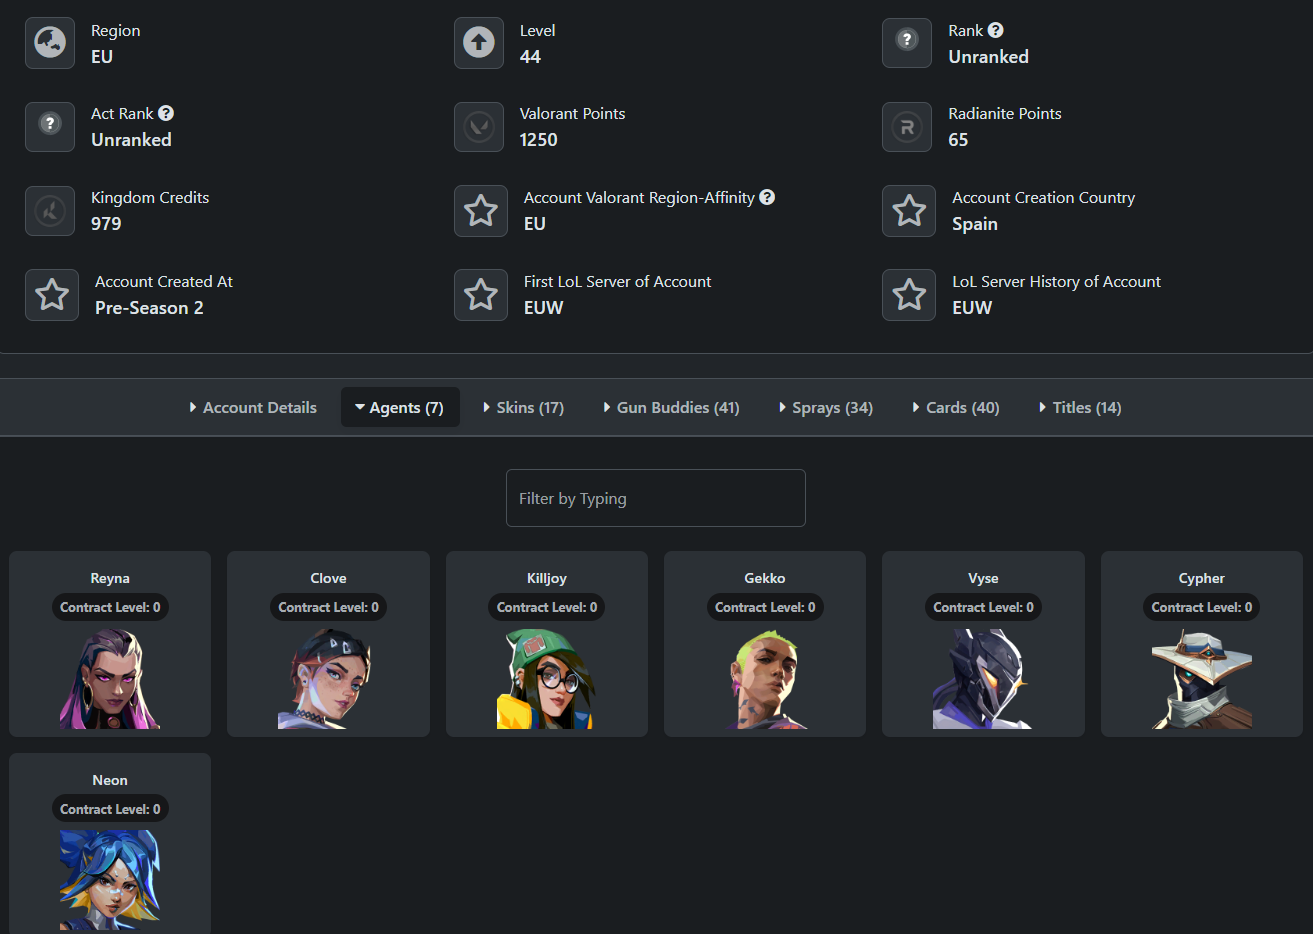Click the star icon for First LoL Server
This screenshot has width=1313, height=934.
[481, 295]
